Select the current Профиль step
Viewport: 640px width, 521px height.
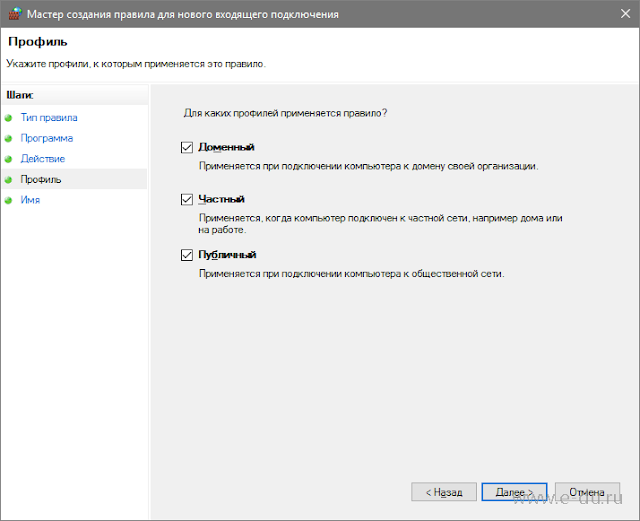(41, 180)
